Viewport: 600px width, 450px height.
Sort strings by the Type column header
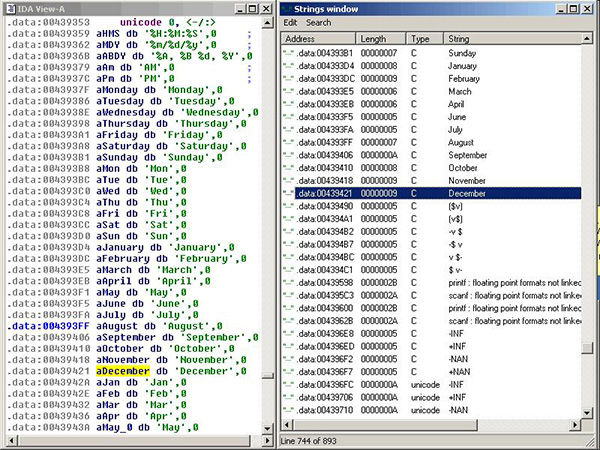tap(425, 39)
